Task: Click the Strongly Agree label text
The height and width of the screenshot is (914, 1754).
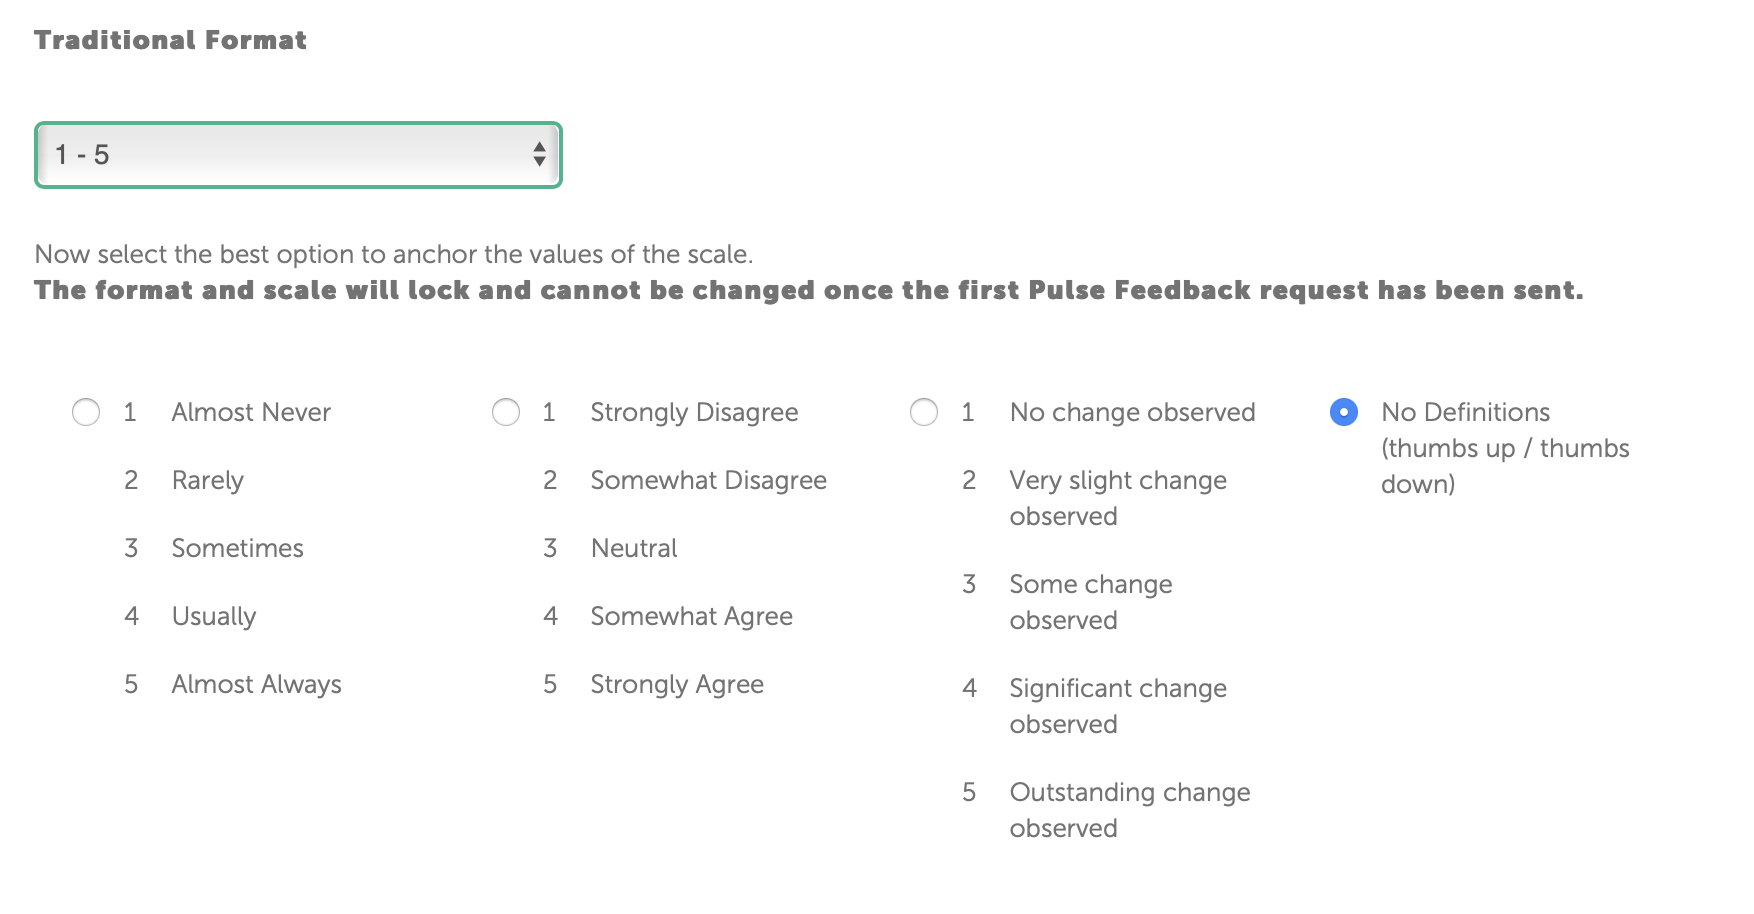Action: click(x=677, y=684)
